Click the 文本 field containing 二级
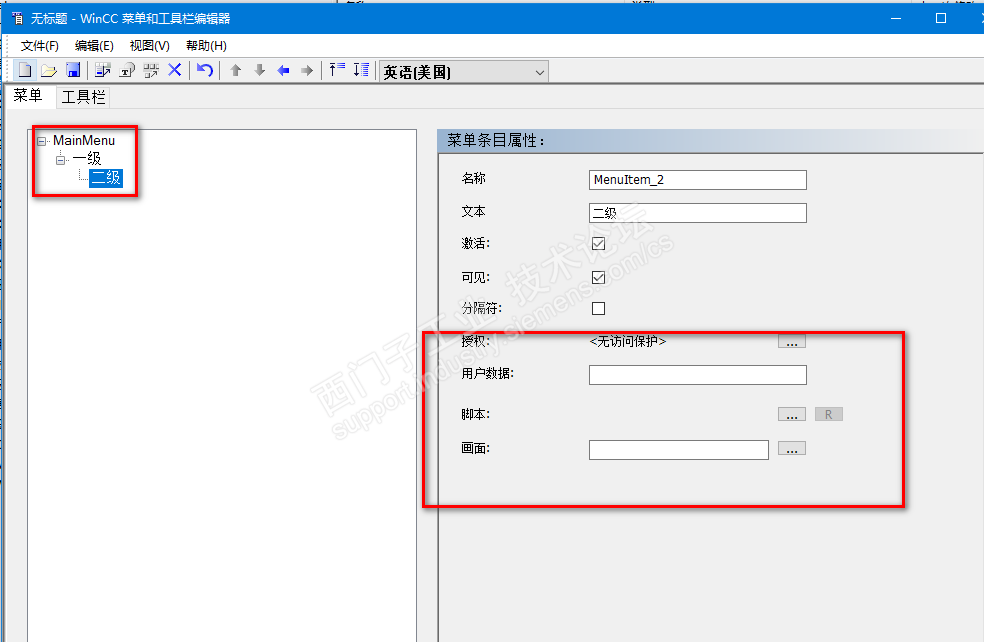This screenshot has height=642, width=984. click(698, 213)
